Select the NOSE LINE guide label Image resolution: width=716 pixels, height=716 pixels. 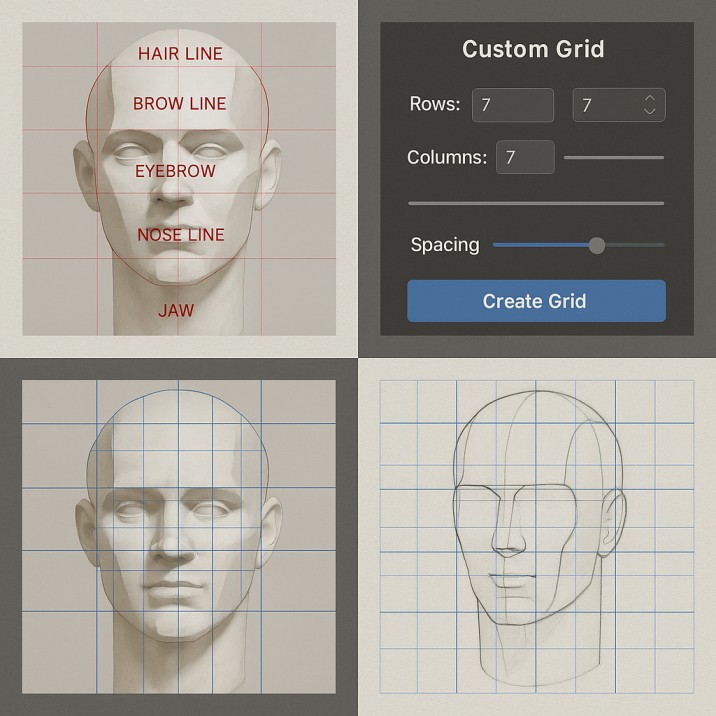coord(181,234)
